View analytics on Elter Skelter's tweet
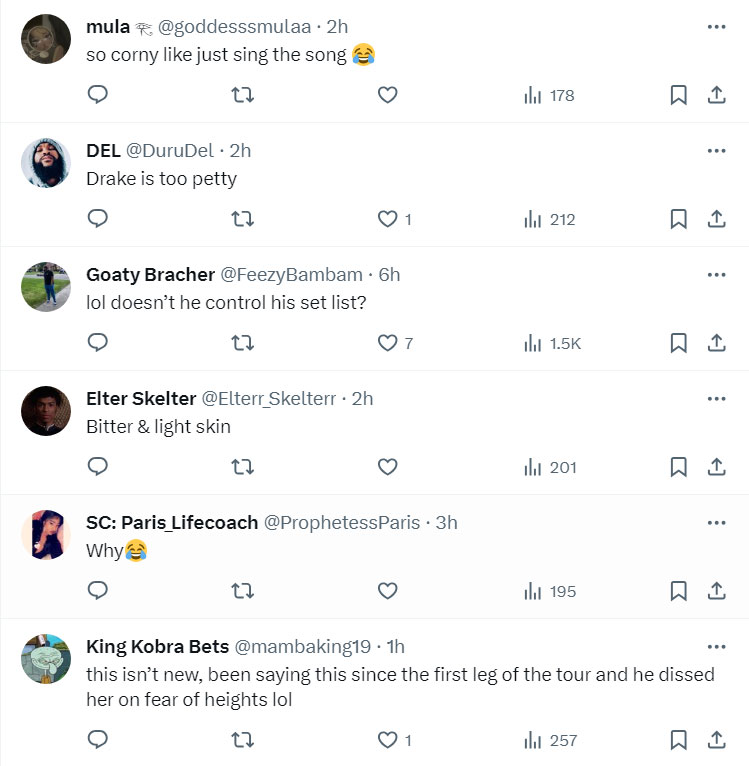This screenshot has width=749, height=766. click(550, 467)
